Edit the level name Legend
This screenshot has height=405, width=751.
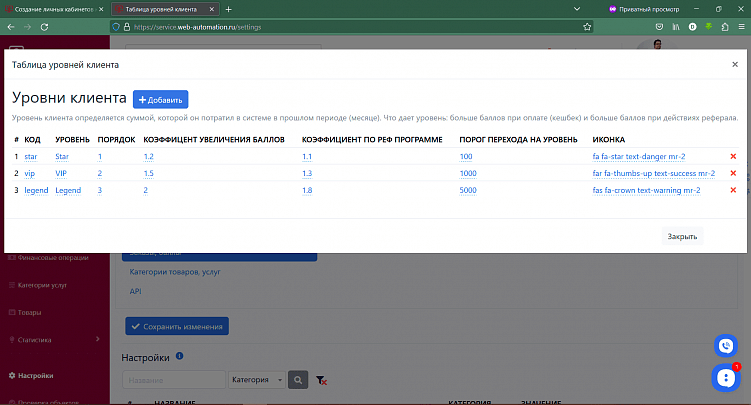tap(68, 190)
